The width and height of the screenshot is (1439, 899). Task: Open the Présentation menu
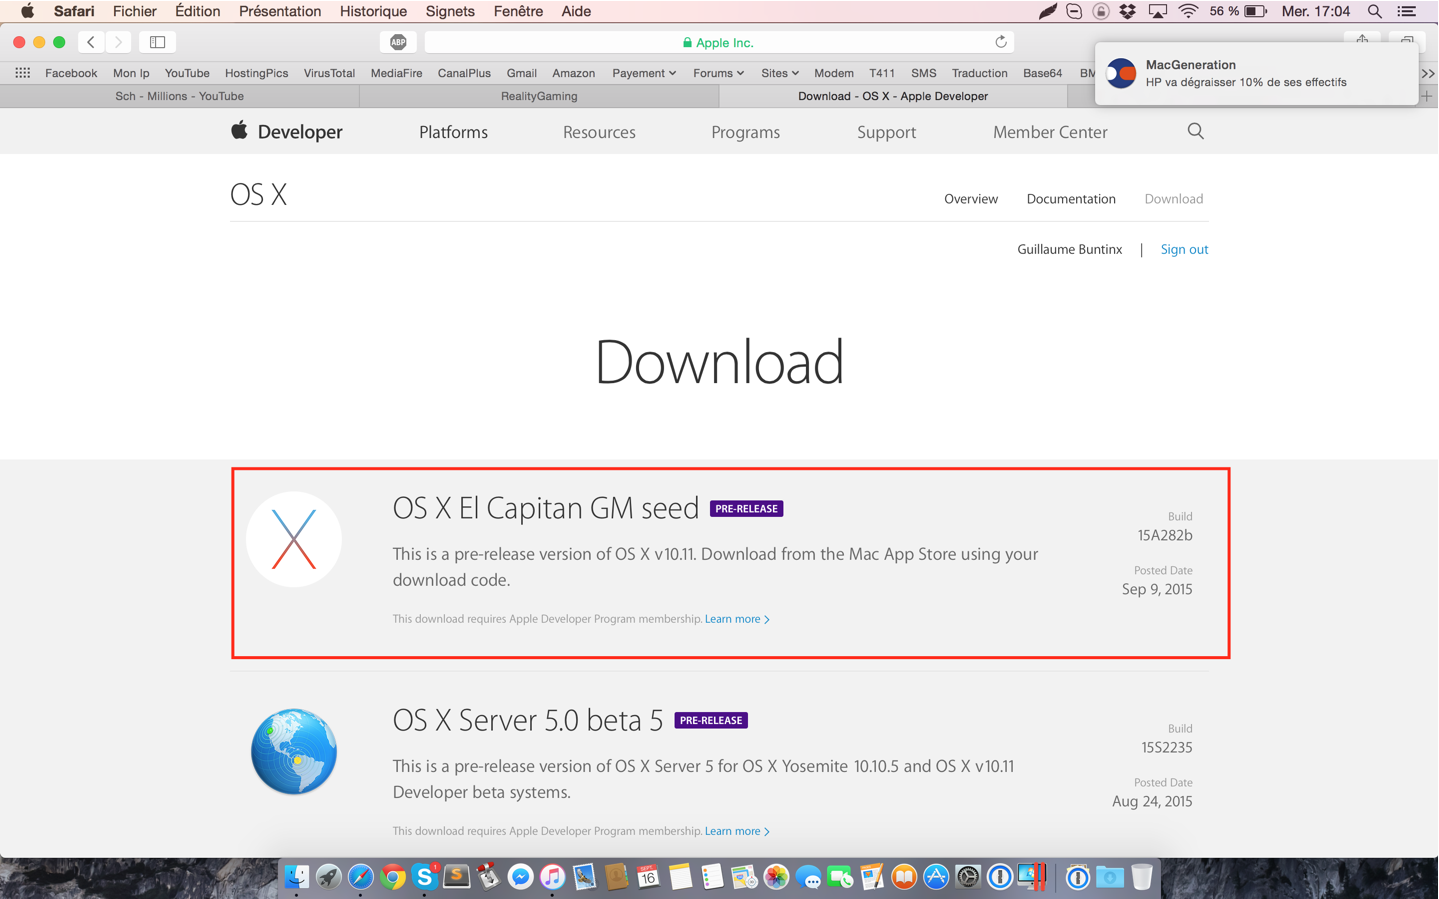point(280,11)
